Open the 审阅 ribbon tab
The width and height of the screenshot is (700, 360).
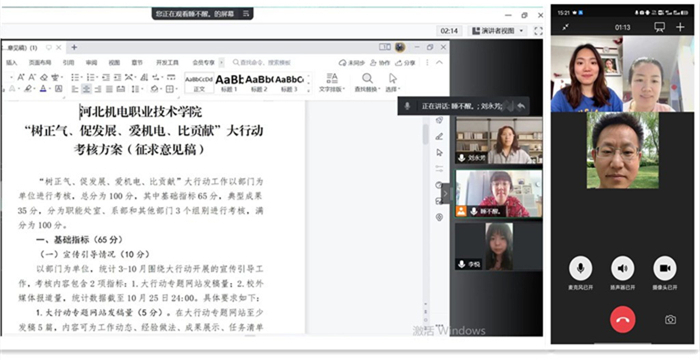point(92,63)
